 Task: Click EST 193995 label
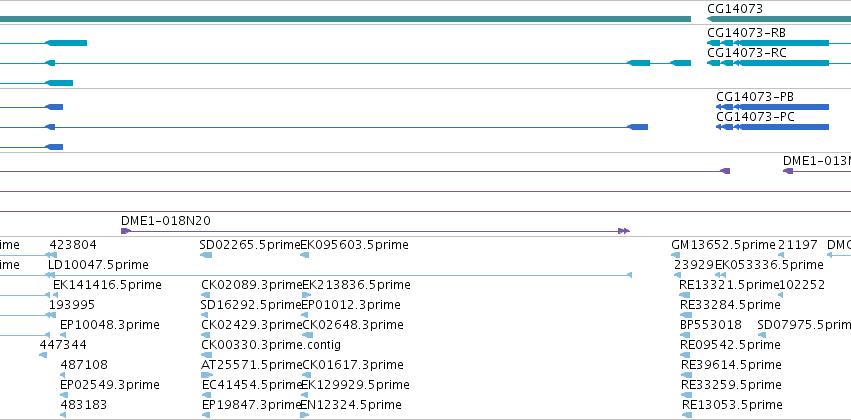[72, 305]
